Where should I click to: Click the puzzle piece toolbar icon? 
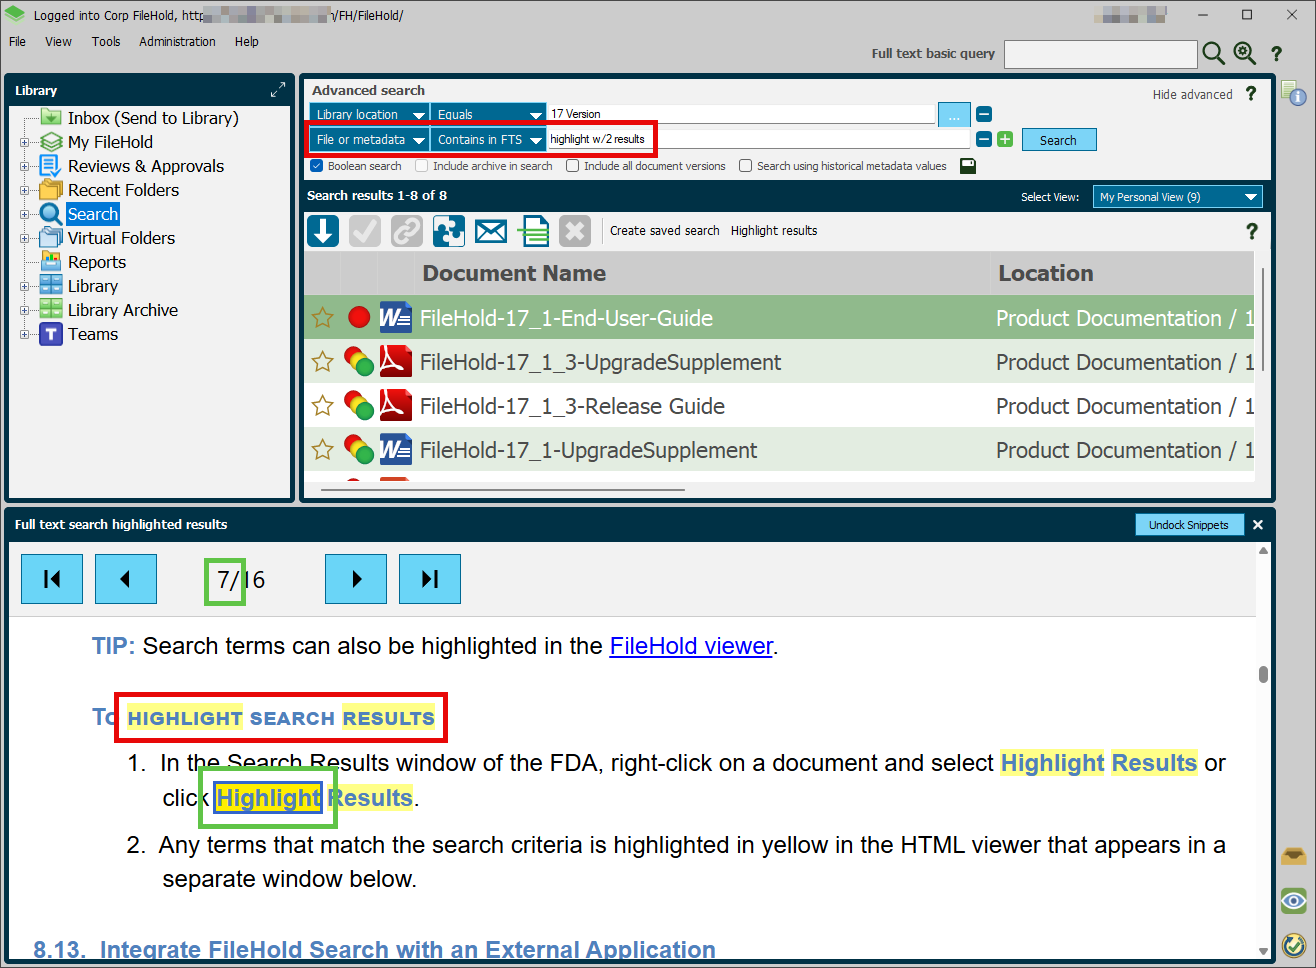coord(448,231)
